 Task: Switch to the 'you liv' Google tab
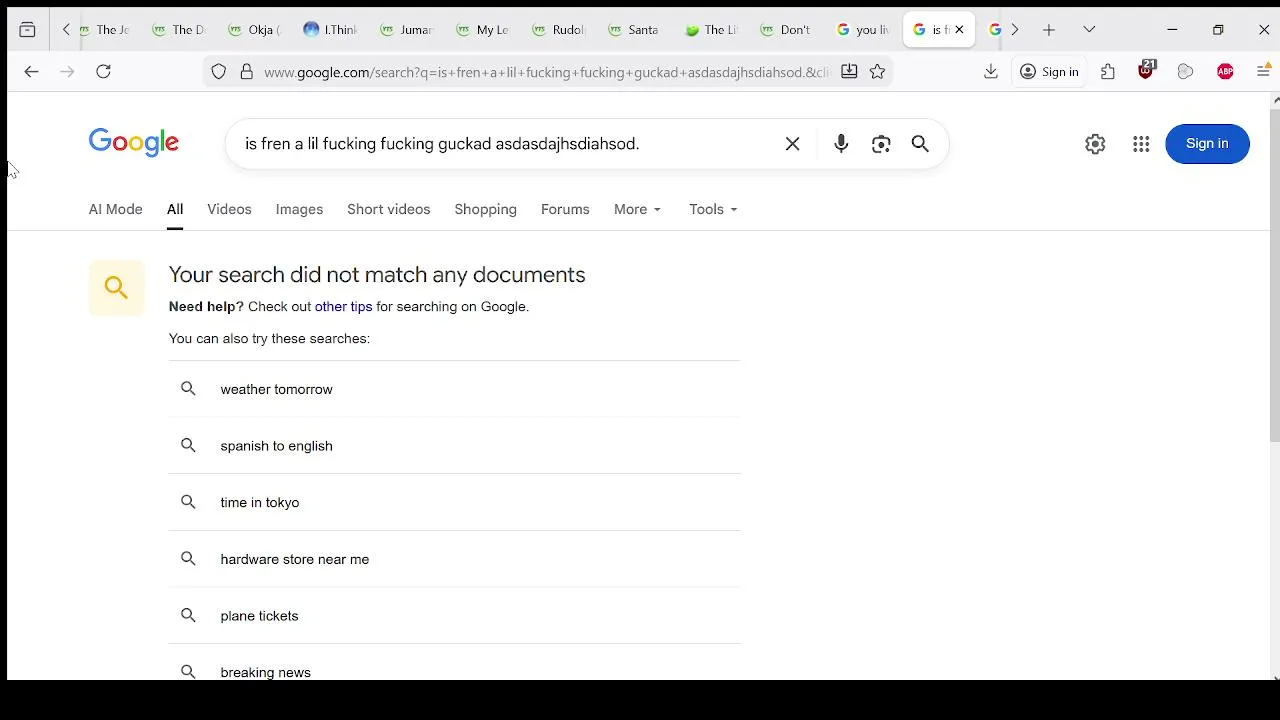coord(862,30)
